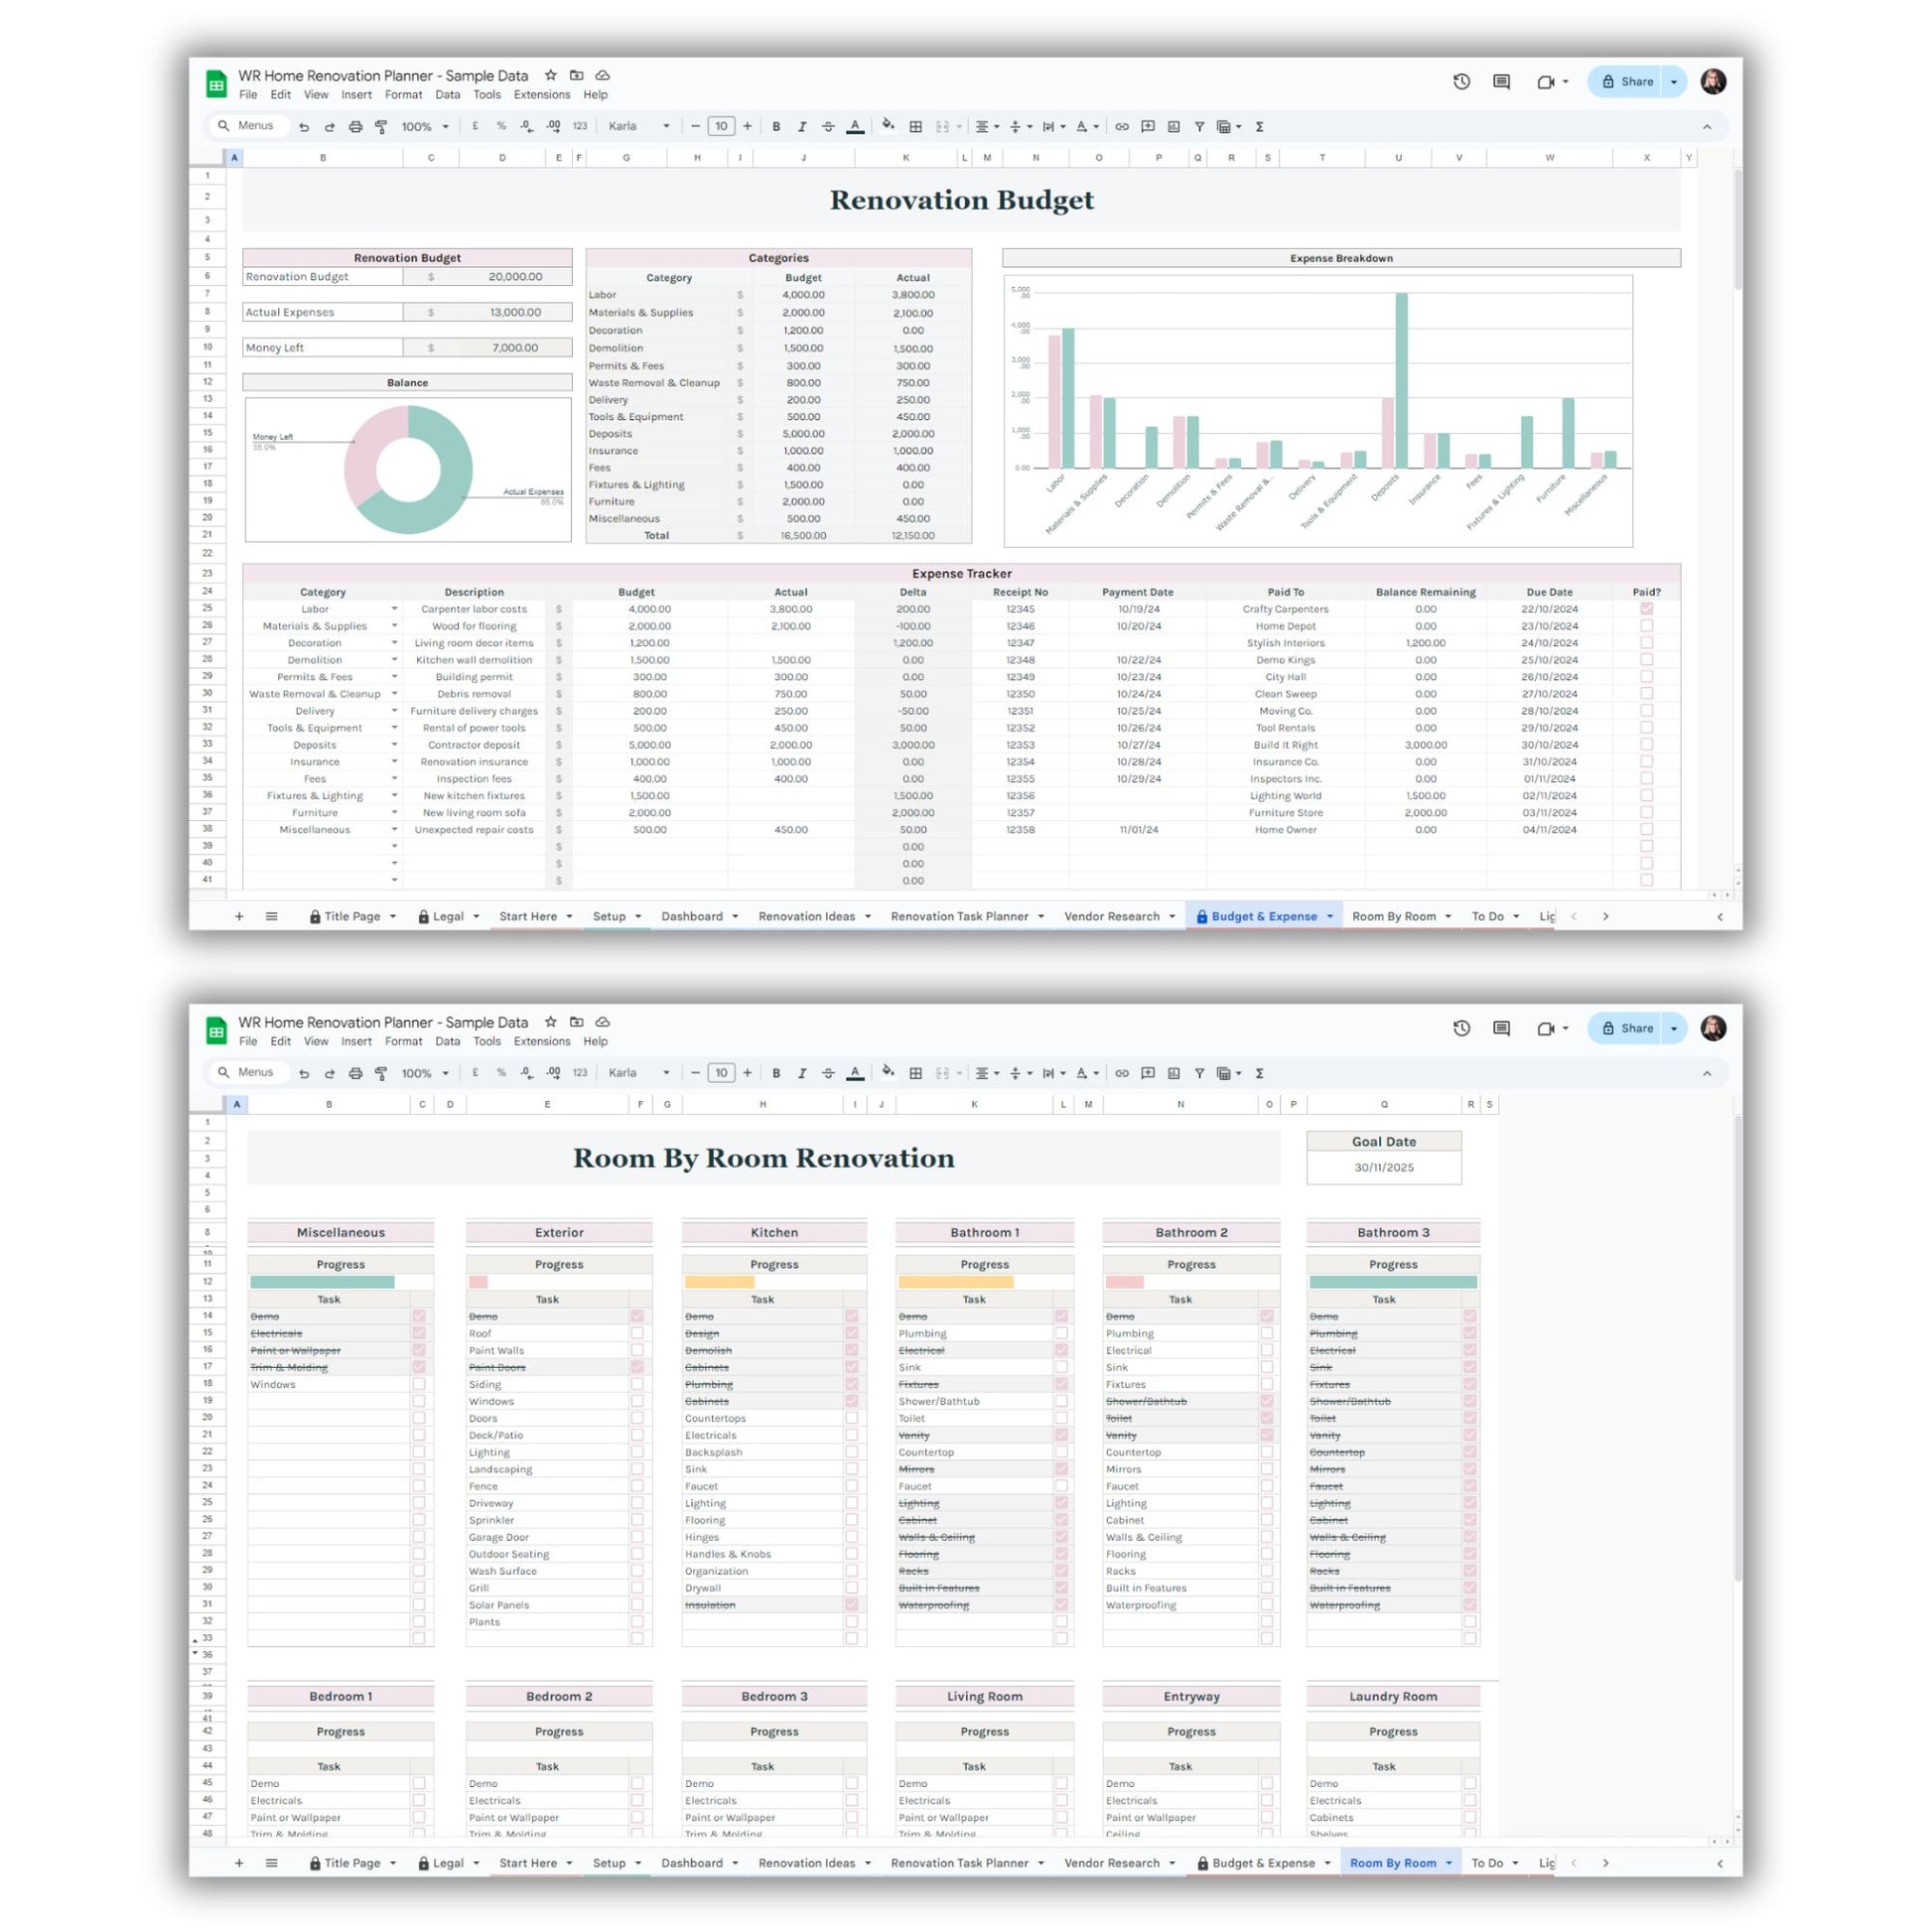1932x1932 pixels.
Task: Click the insert link icon in the Renovation Budget window
Action: 1122,127
